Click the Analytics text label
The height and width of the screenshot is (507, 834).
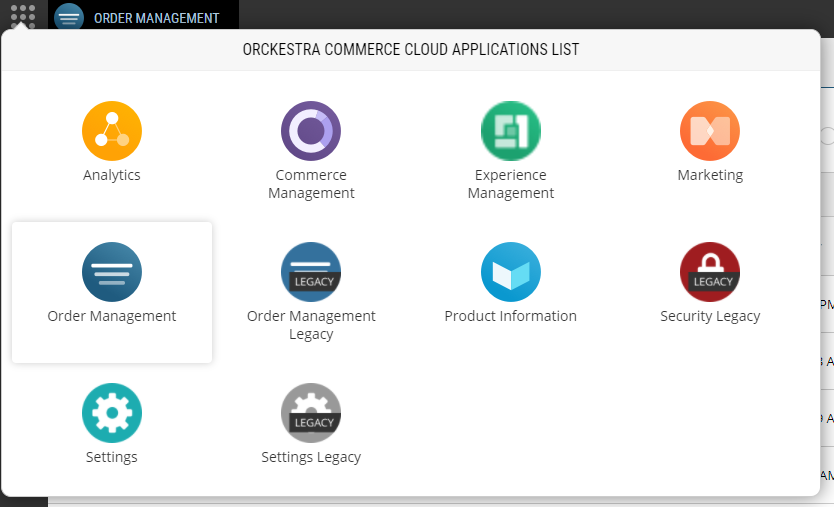pos(112,175)
